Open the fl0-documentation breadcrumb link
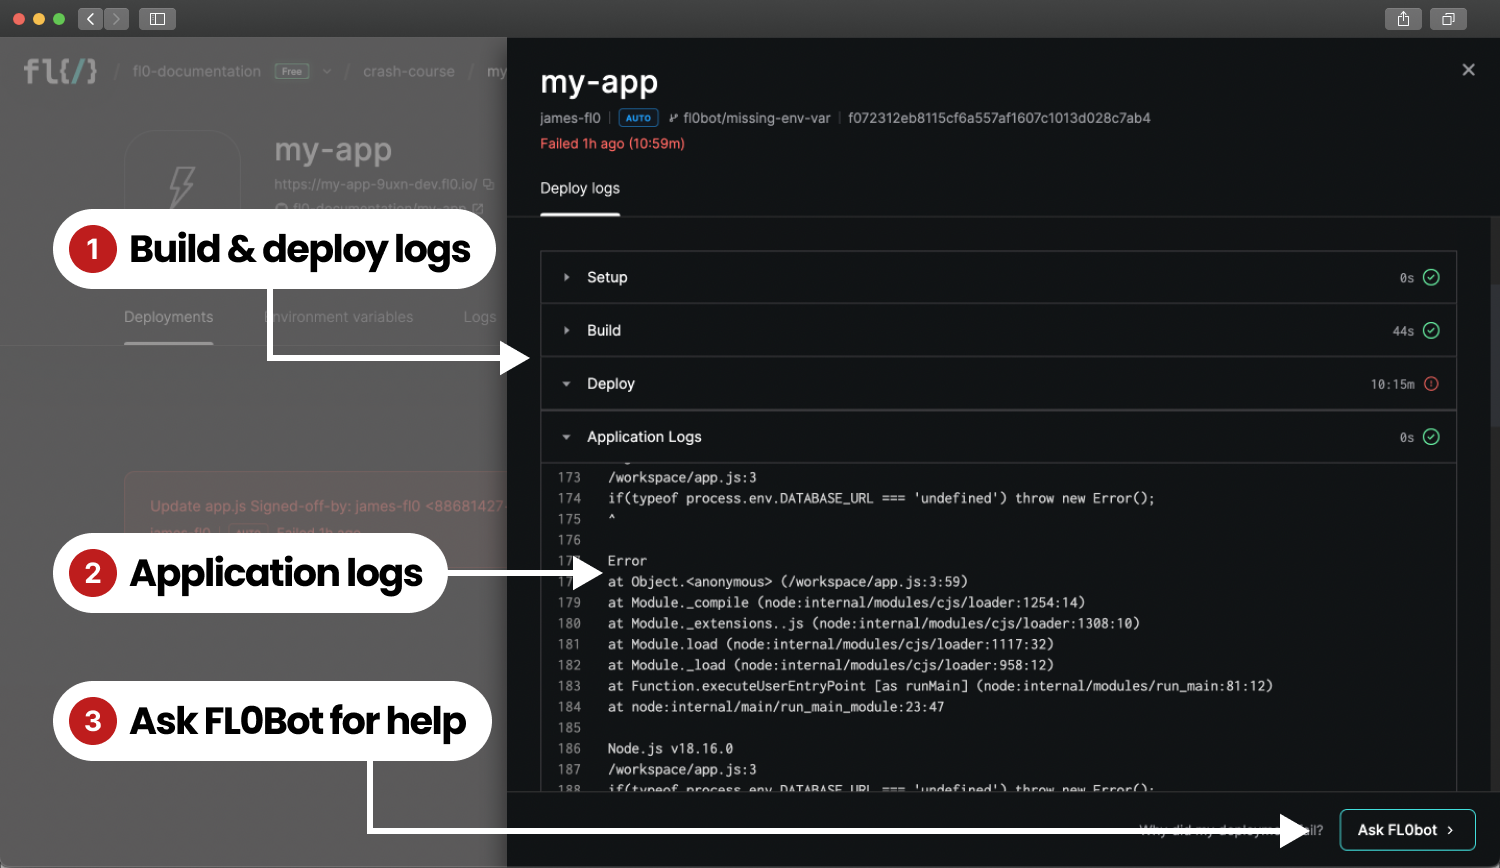1500x868 pixels. tap(197, 71)
